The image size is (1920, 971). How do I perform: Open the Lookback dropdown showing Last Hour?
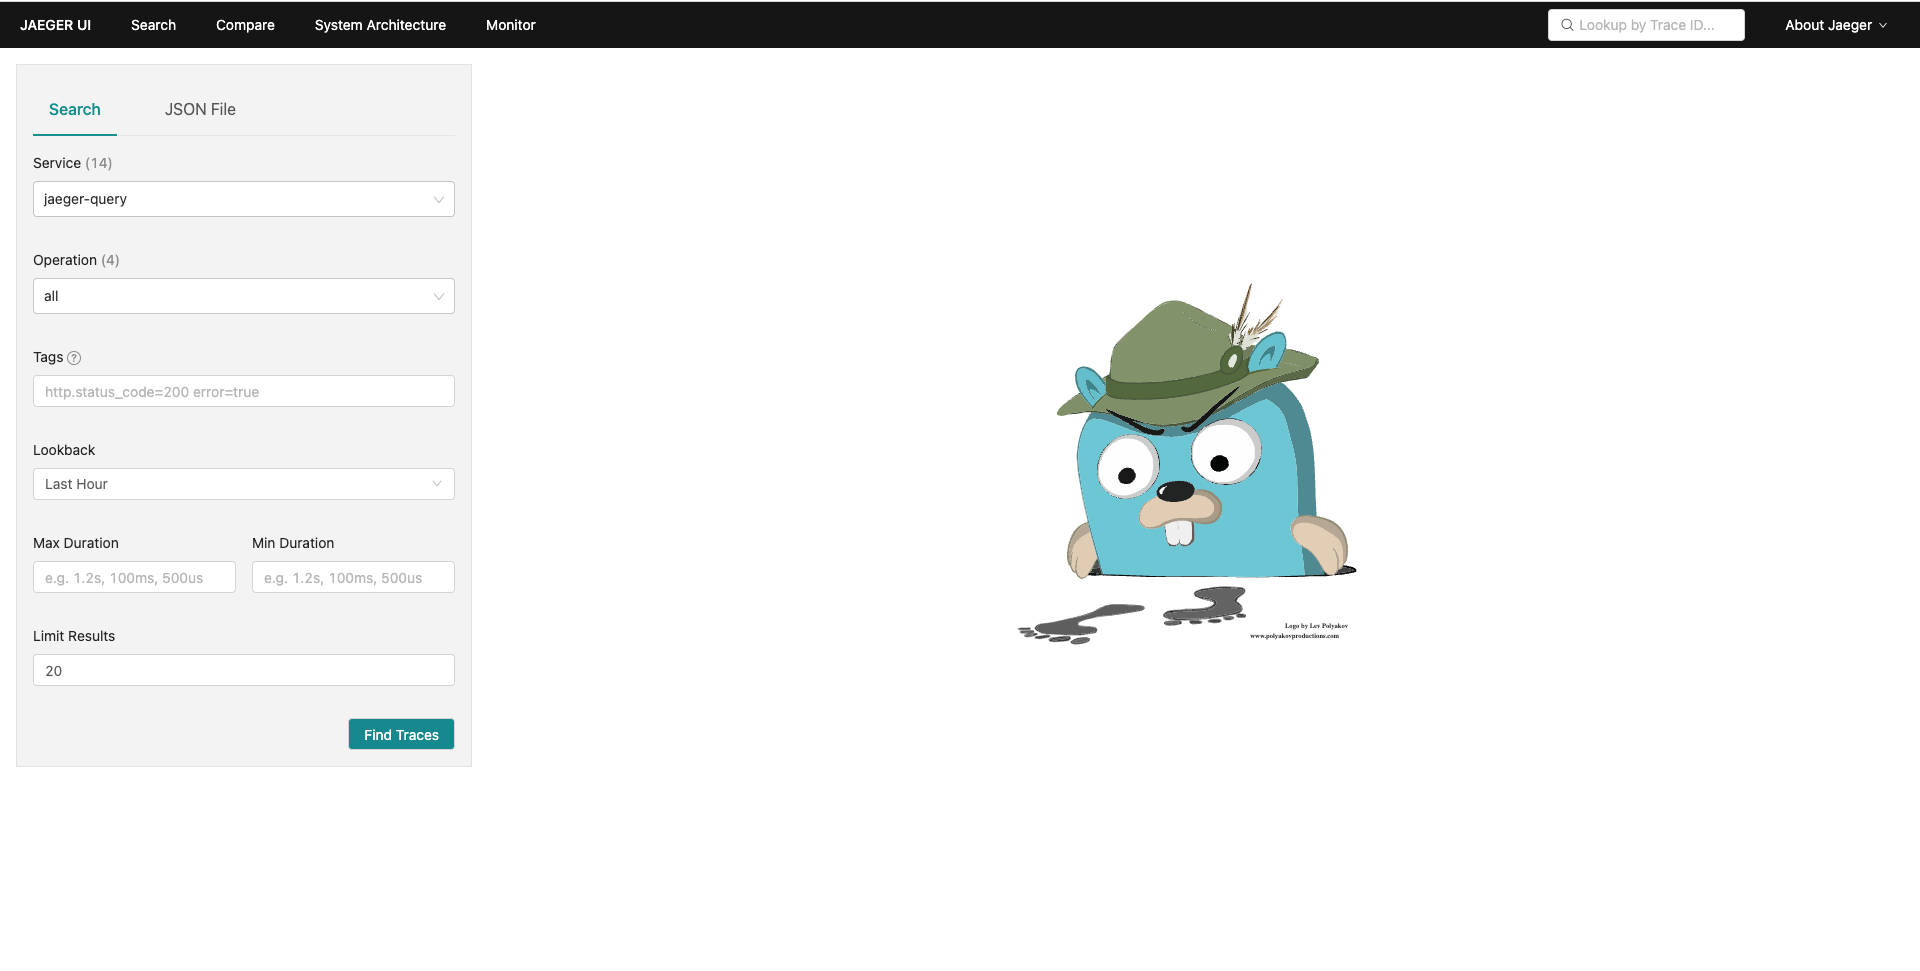tap(244, 484)
